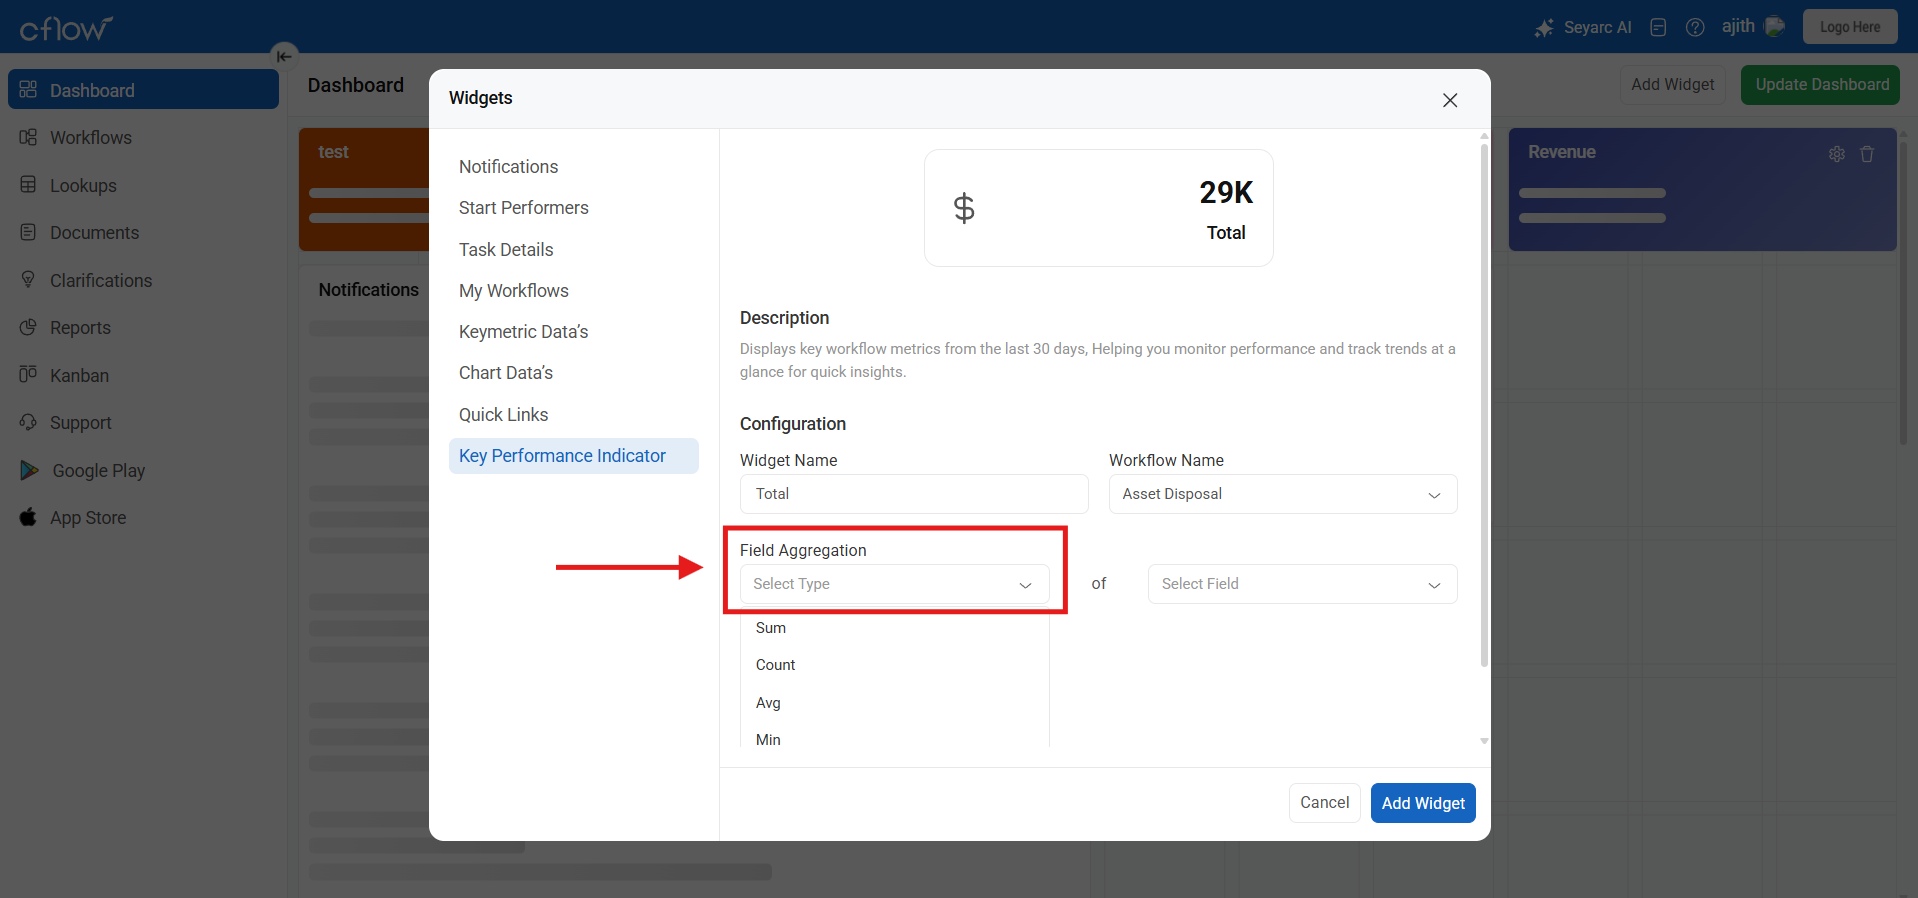The image size is (1918, 898).
Task: Close the Widgets dialog
Action: click(1450, 100)
